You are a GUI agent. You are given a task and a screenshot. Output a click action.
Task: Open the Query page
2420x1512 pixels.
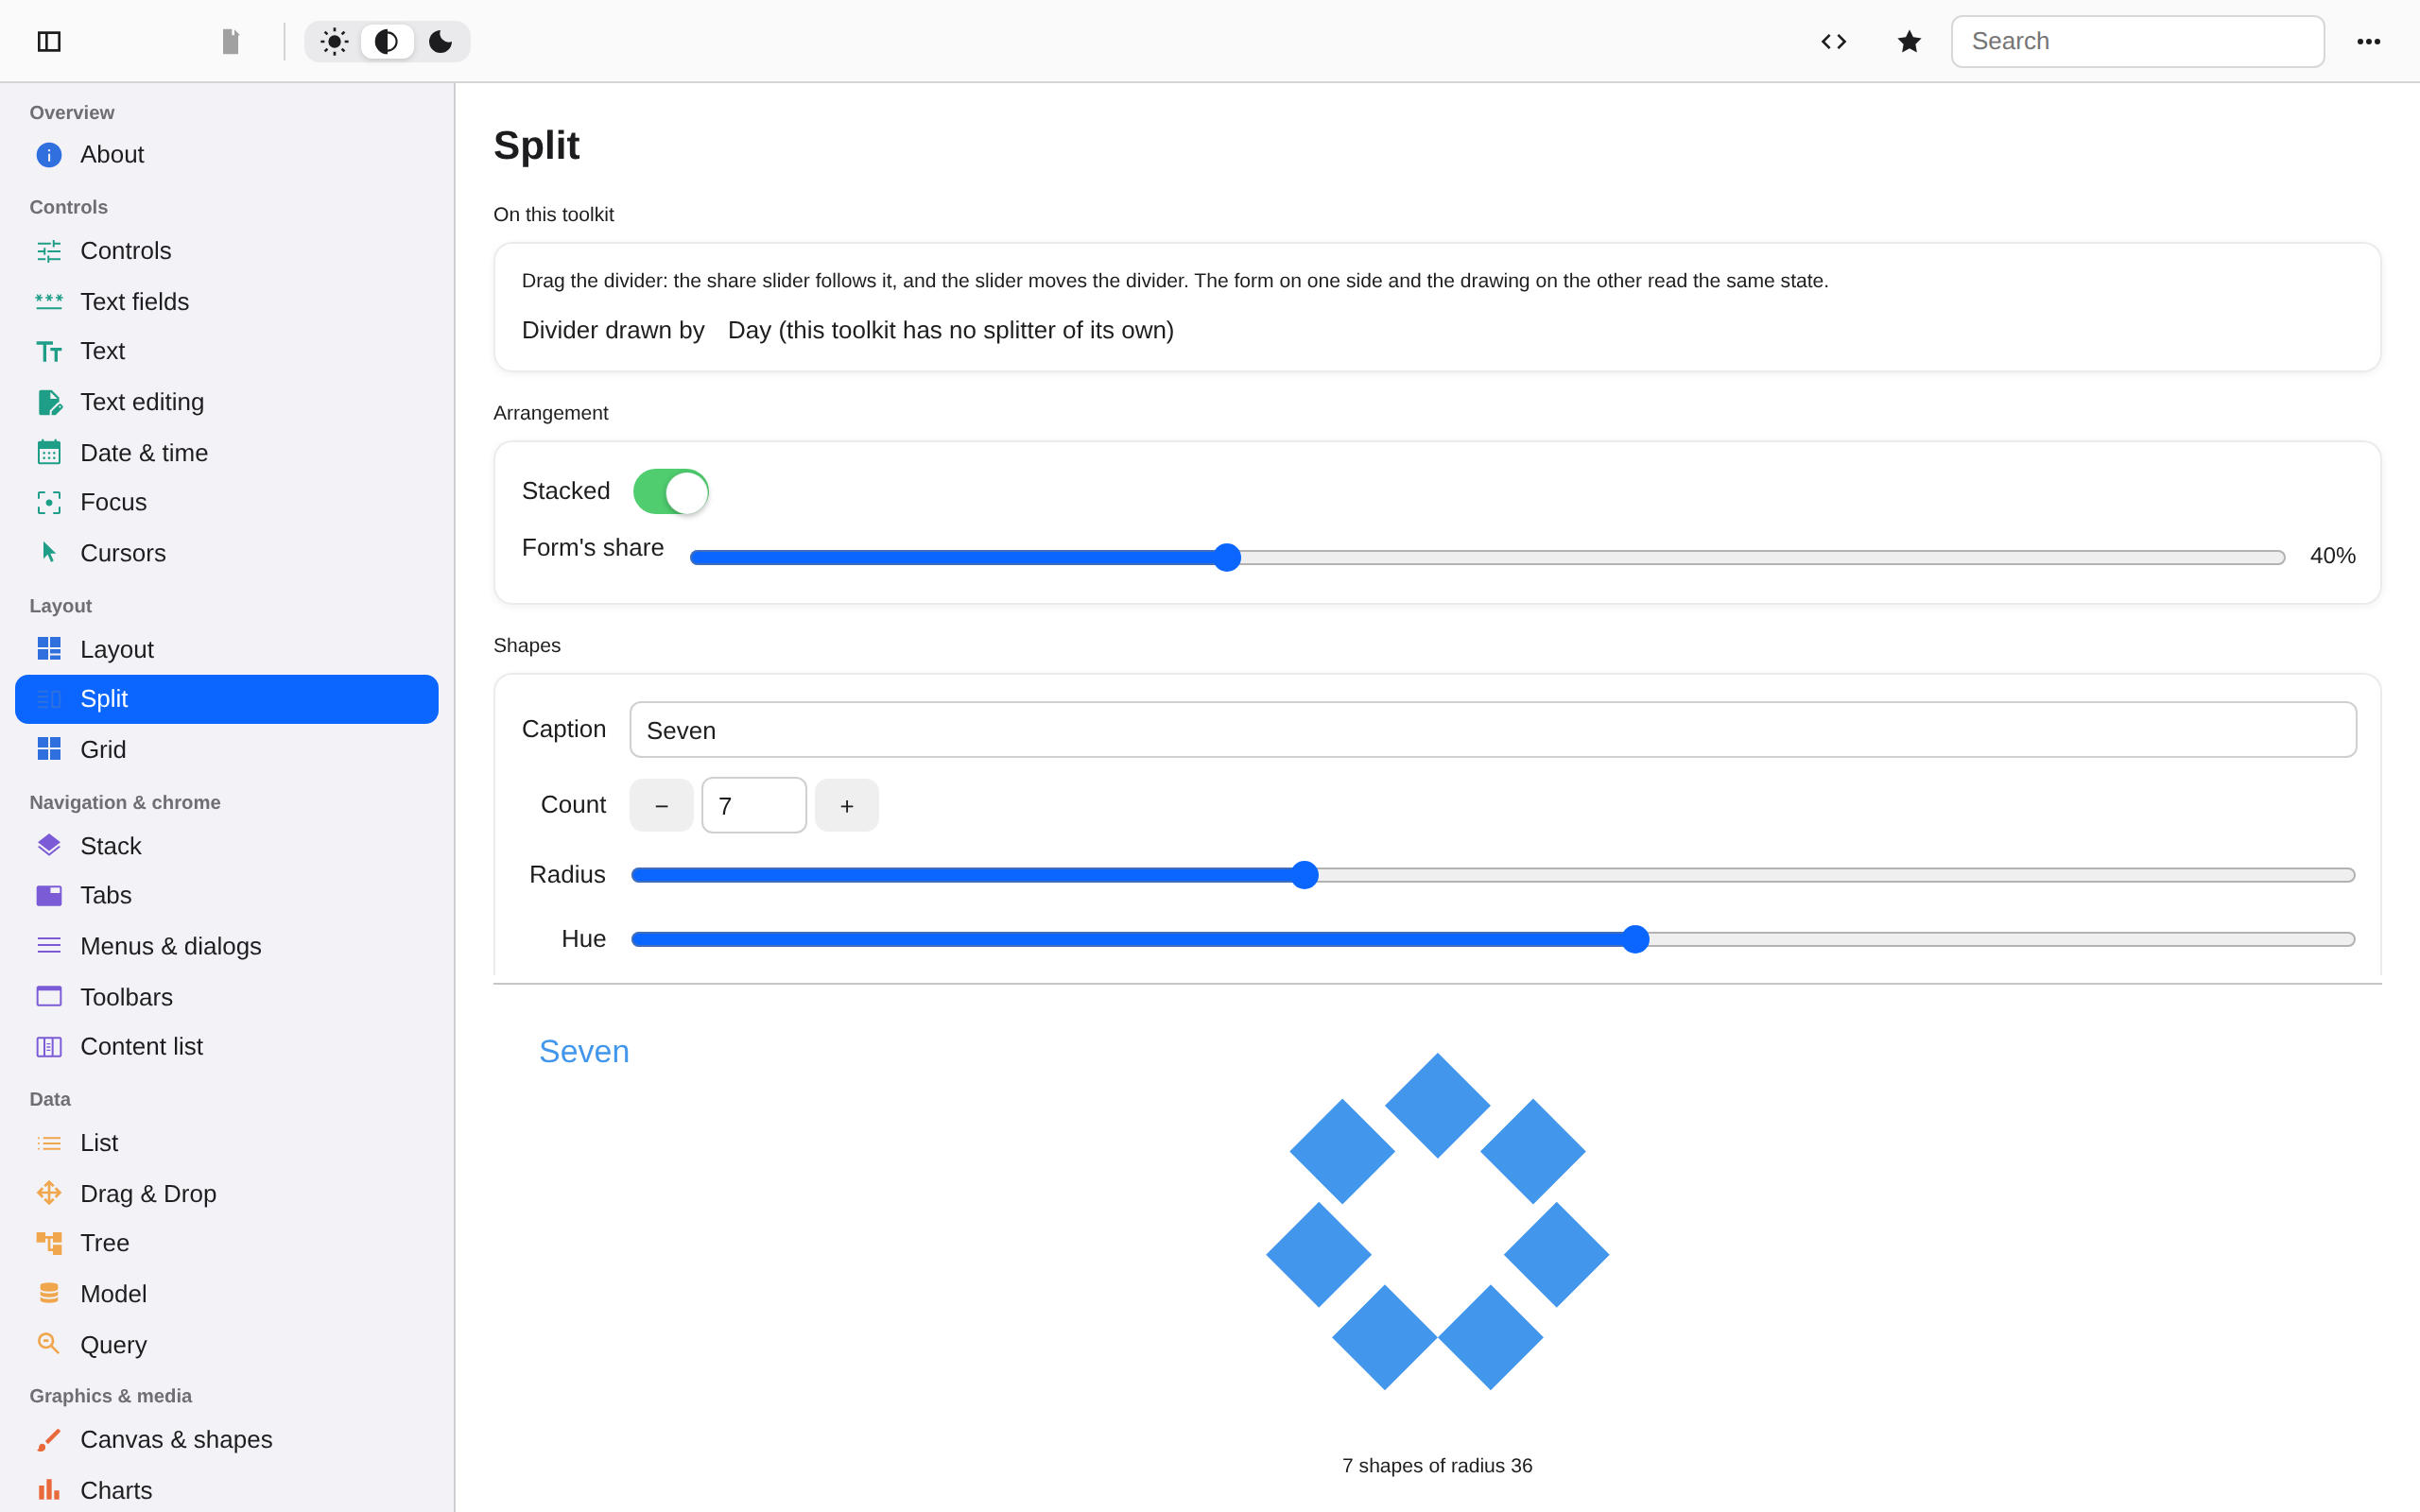227,1344
